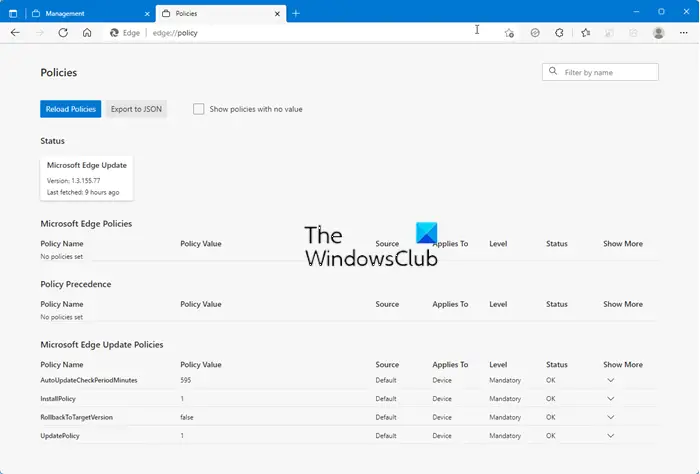Close the Policies tab
This screenshot has width=700, height=474.
(277, 14)
